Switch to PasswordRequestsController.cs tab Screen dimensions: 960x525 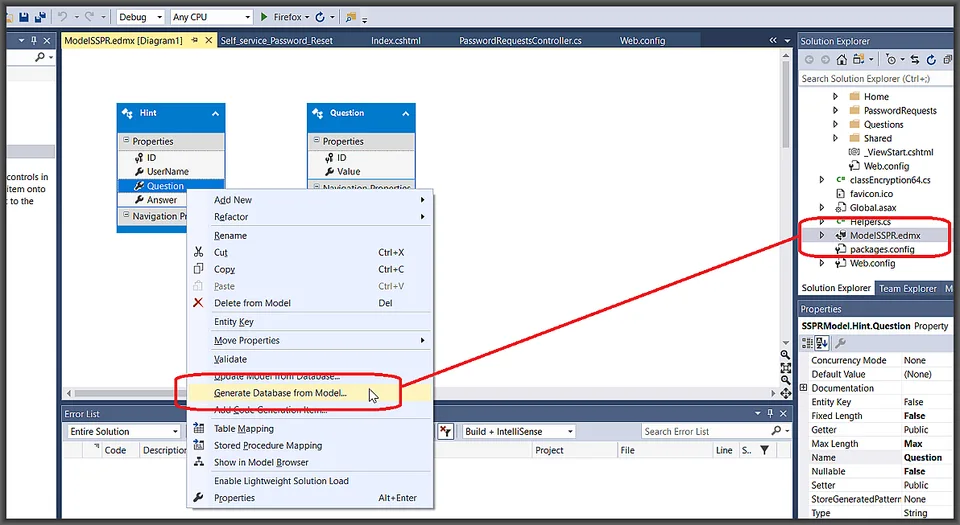tap(520, 40)
